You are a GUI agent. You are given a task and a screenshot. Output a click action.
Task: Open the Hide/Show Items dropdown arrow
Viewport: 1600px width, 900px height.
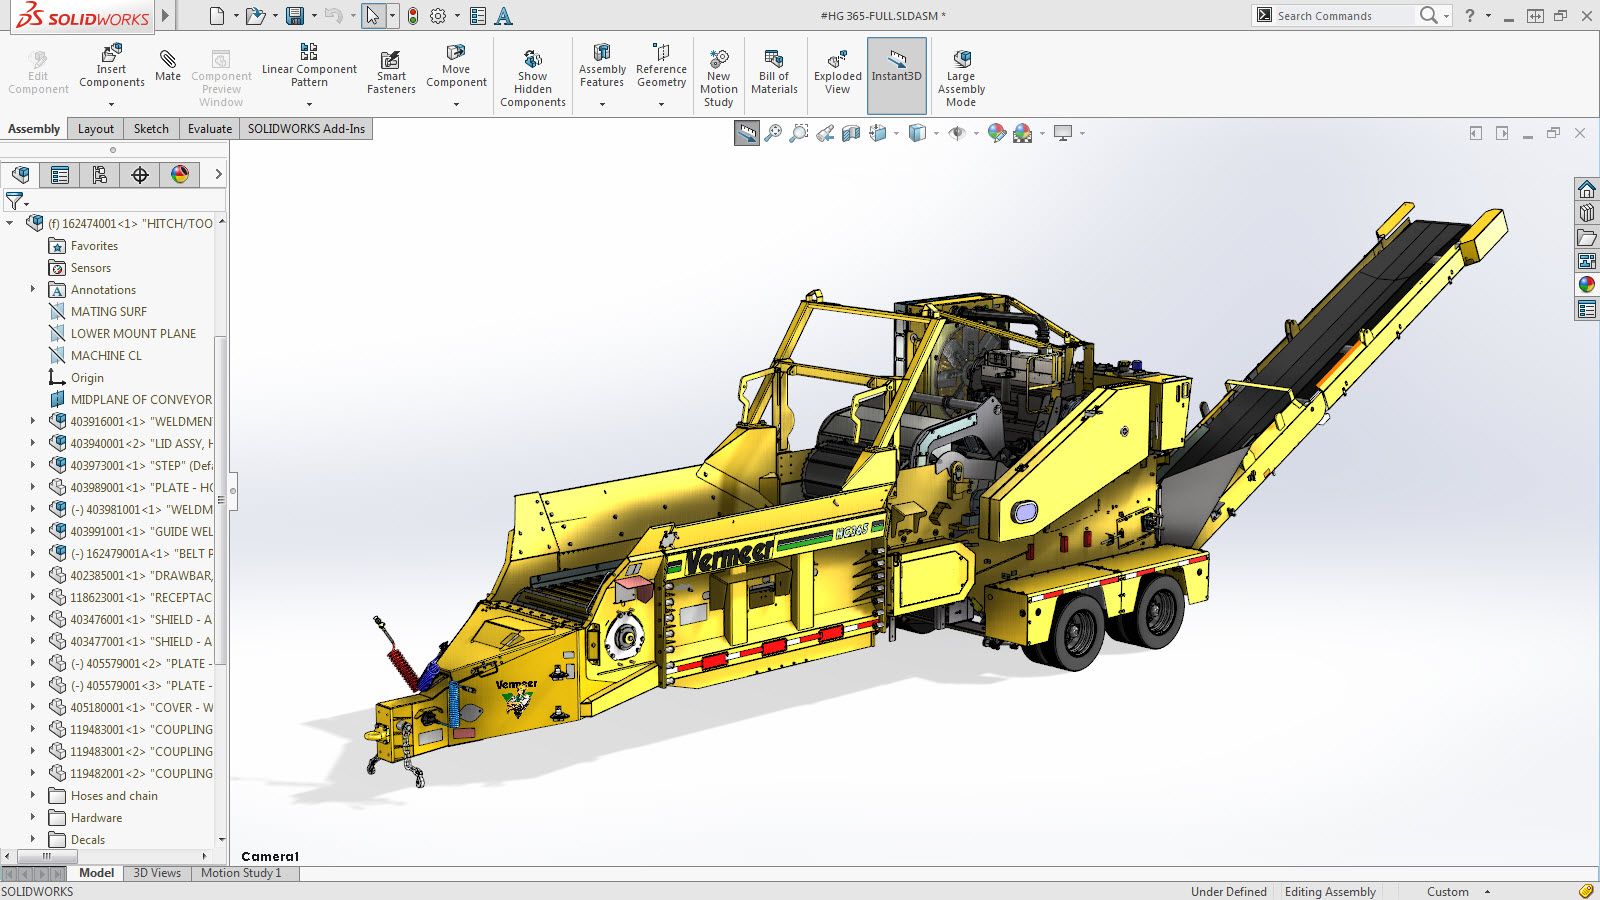[x=976, y=134]
